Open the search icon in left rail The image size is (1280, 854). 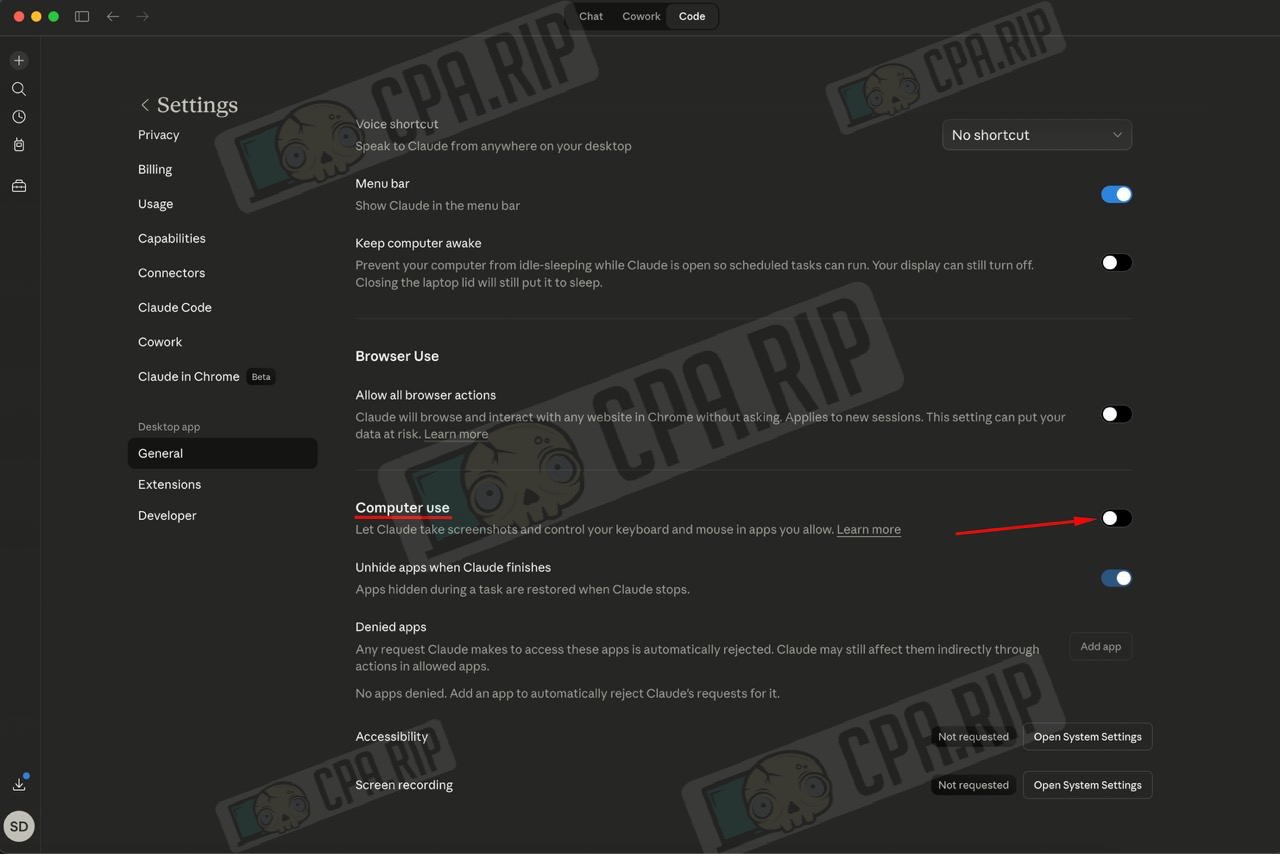click(x=19, y=89)
